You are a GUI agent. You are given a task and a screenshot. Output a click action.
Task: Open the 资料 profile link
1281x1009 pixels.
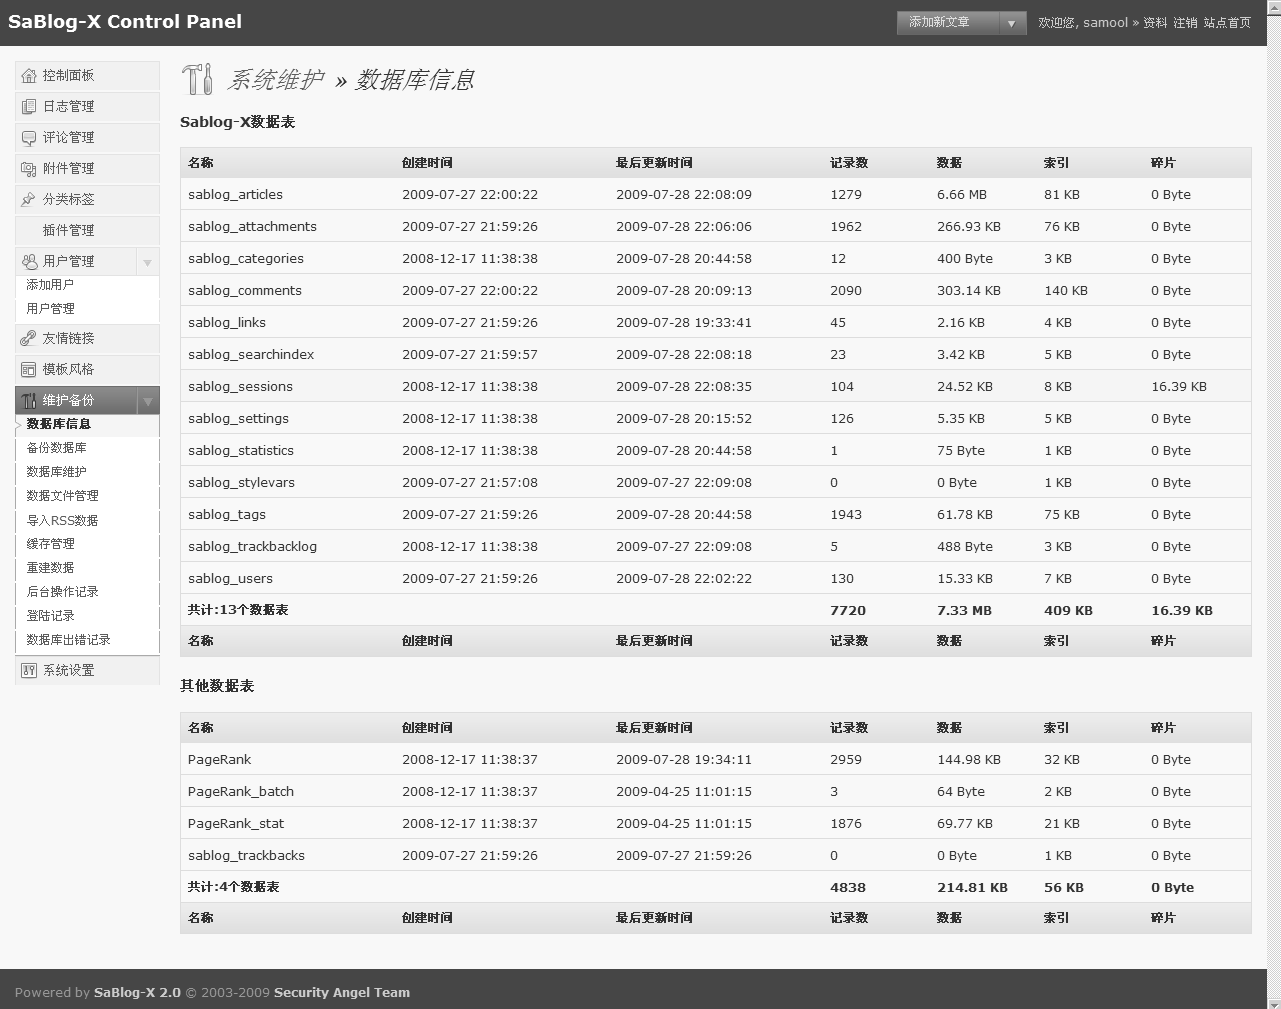click(x=1155, y=23)
